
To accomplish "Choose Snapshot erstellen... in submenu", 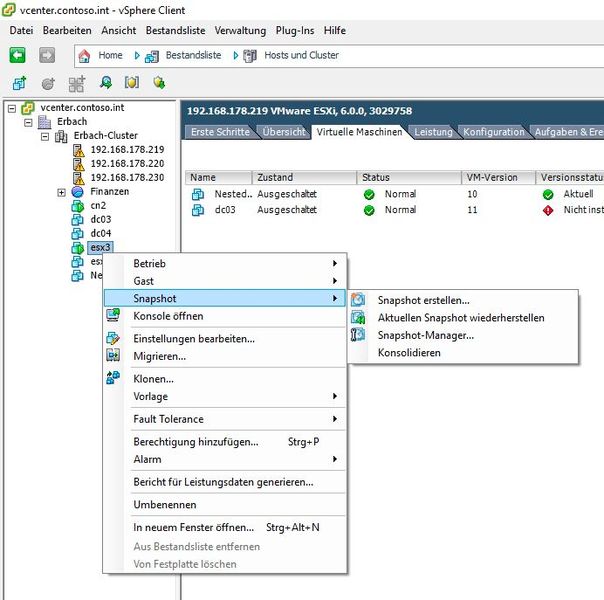I will point(463,300).
